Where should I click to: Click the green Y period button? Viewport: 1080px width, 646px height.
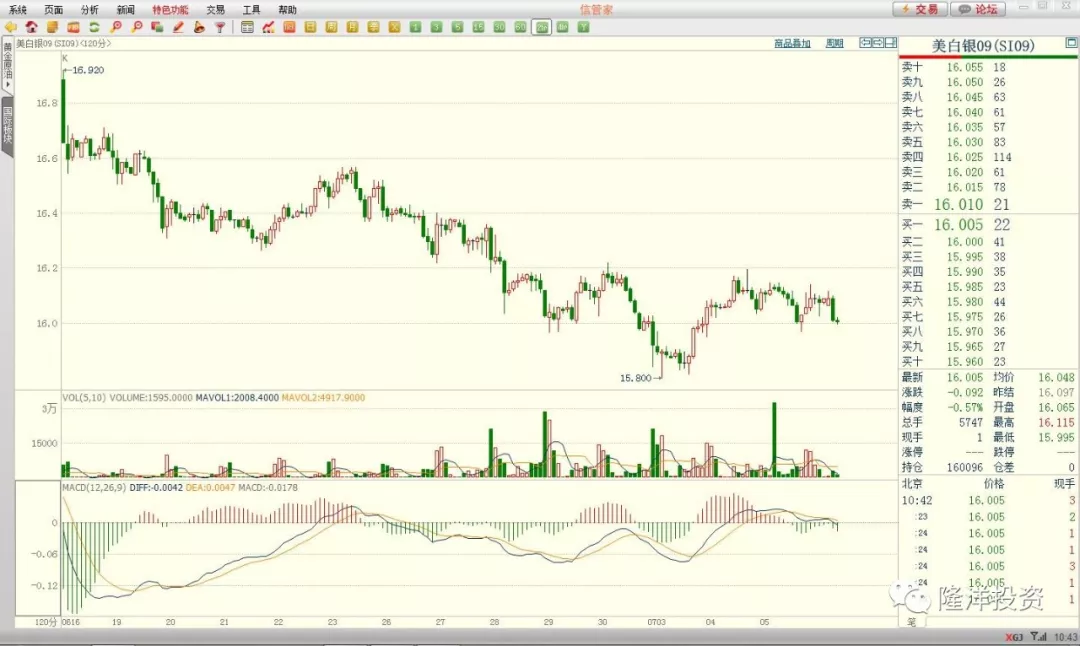[583, 27]
